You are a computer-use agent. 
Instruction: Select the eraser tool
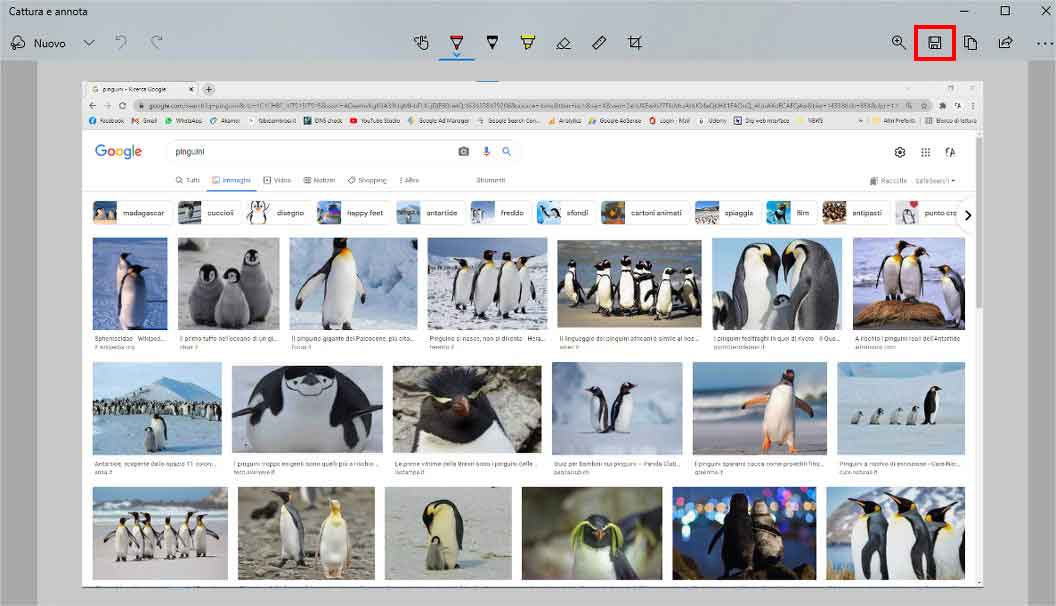[x=564, y=43]
